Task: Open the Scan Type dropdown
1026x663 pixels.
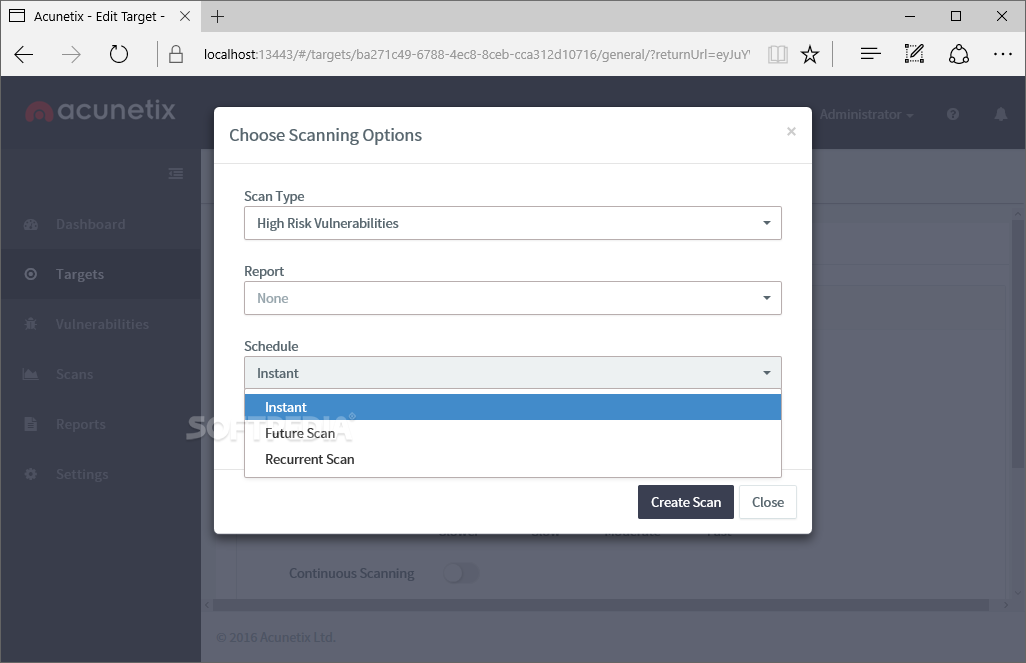Action: tap(512, 223)
